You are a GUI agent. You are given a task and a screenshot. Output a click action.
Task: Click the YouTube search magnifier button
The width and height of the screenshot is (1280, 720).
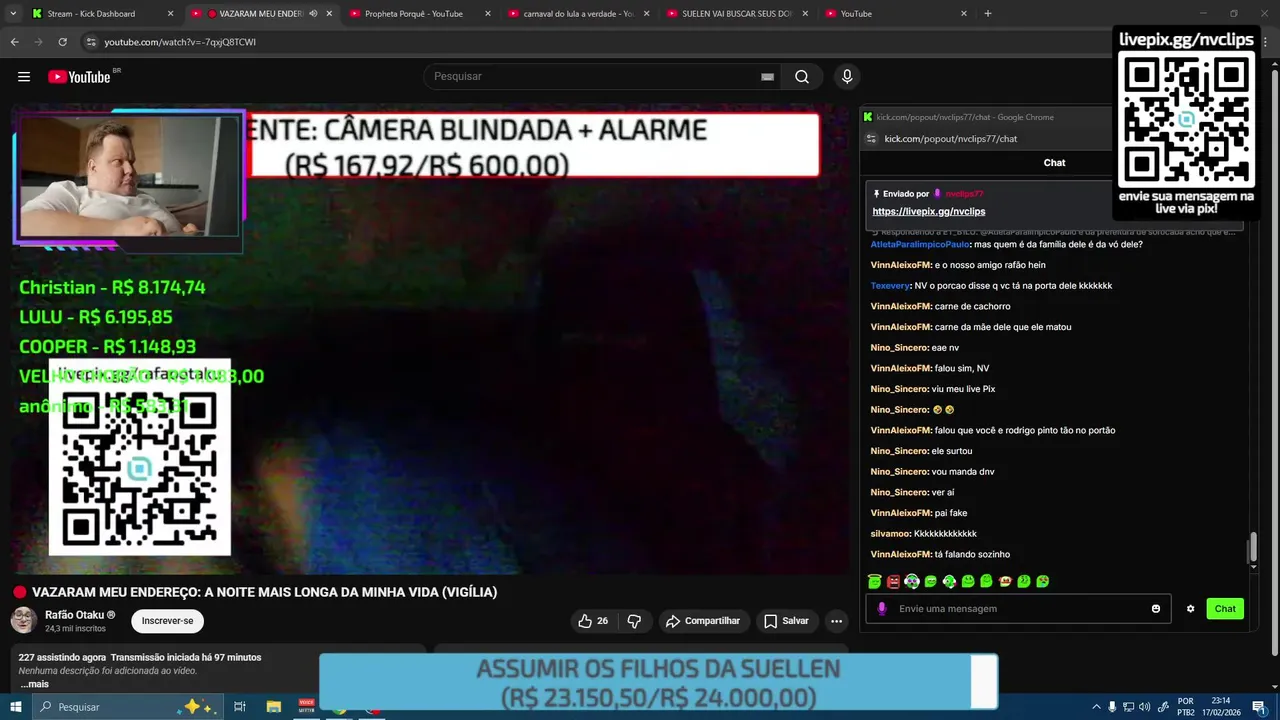[x=802, y=77]
